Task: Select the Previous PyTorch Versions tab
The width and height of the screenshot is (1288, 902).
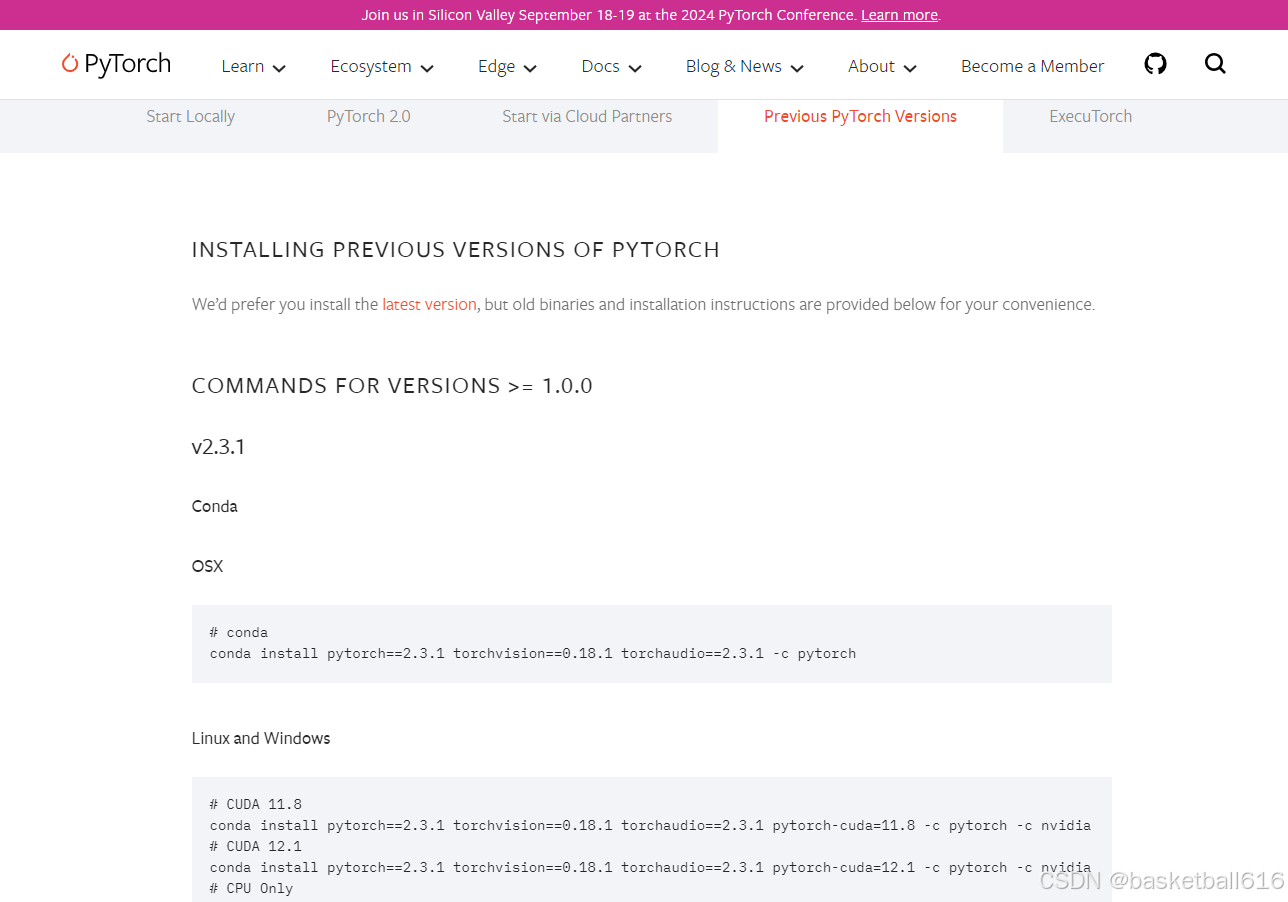Action: click(860, 116)
